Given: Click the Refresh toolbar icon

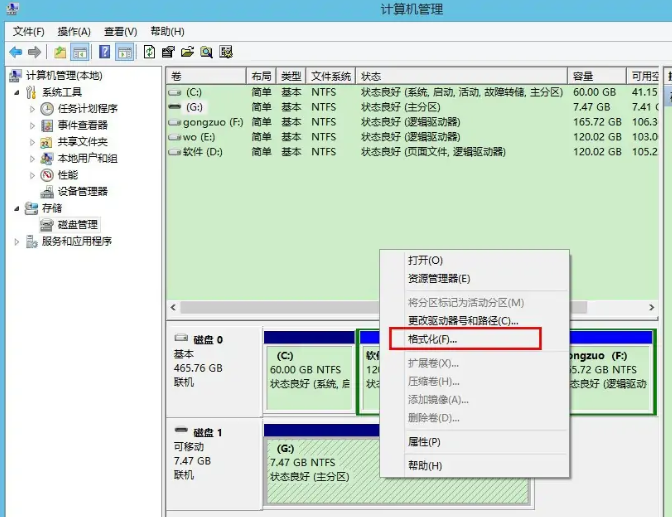Looking at the screenshot, I should 149,52.
